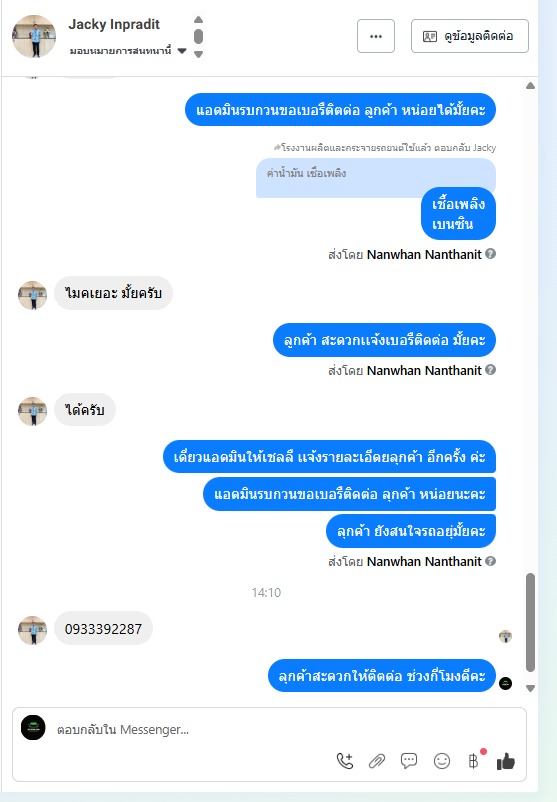
Task: Click the header scroll up arrow
Action: [x=199, y=19]
